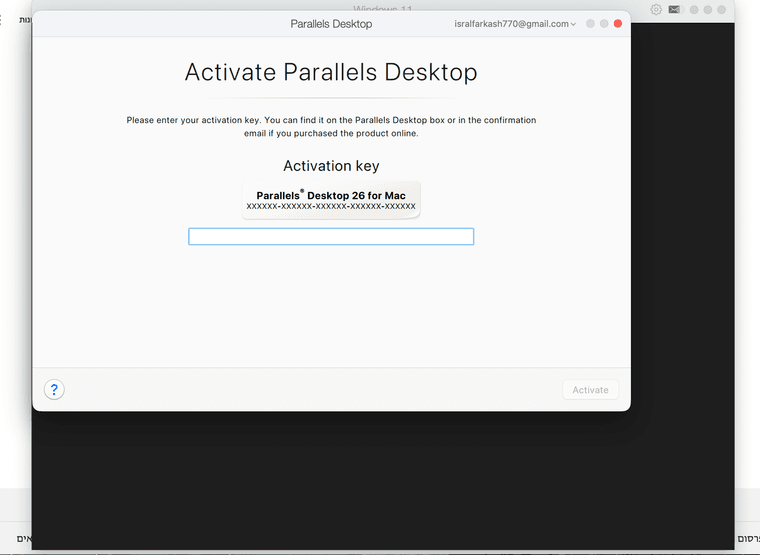Select the Hebrew tab at the bottom right
The height and width of the screenshot is (555, 760).
point(748,538)
